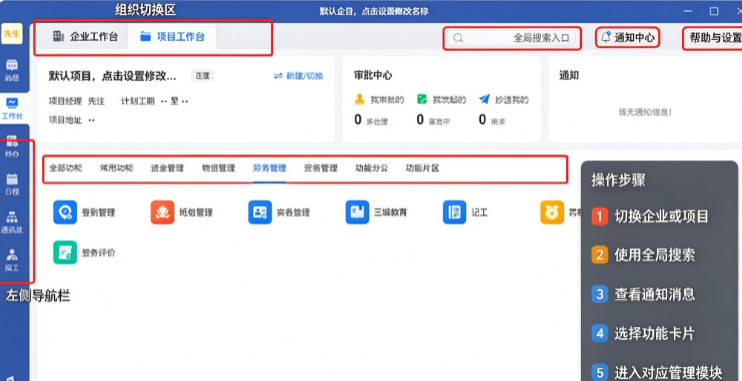This screenshot has width=742, height=381.
Task: Select the 劳务管理 function tab
Action: (269, 168)
